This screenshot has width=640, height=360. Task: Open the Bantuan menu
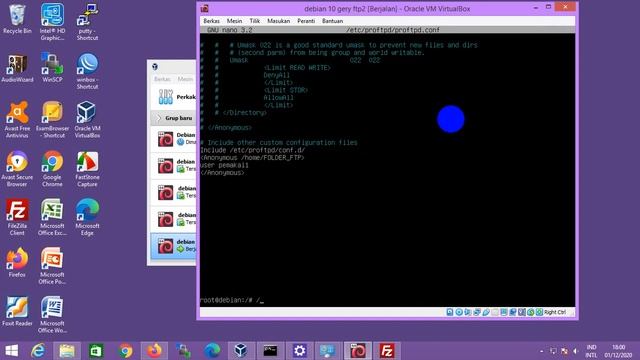[332, 21]
